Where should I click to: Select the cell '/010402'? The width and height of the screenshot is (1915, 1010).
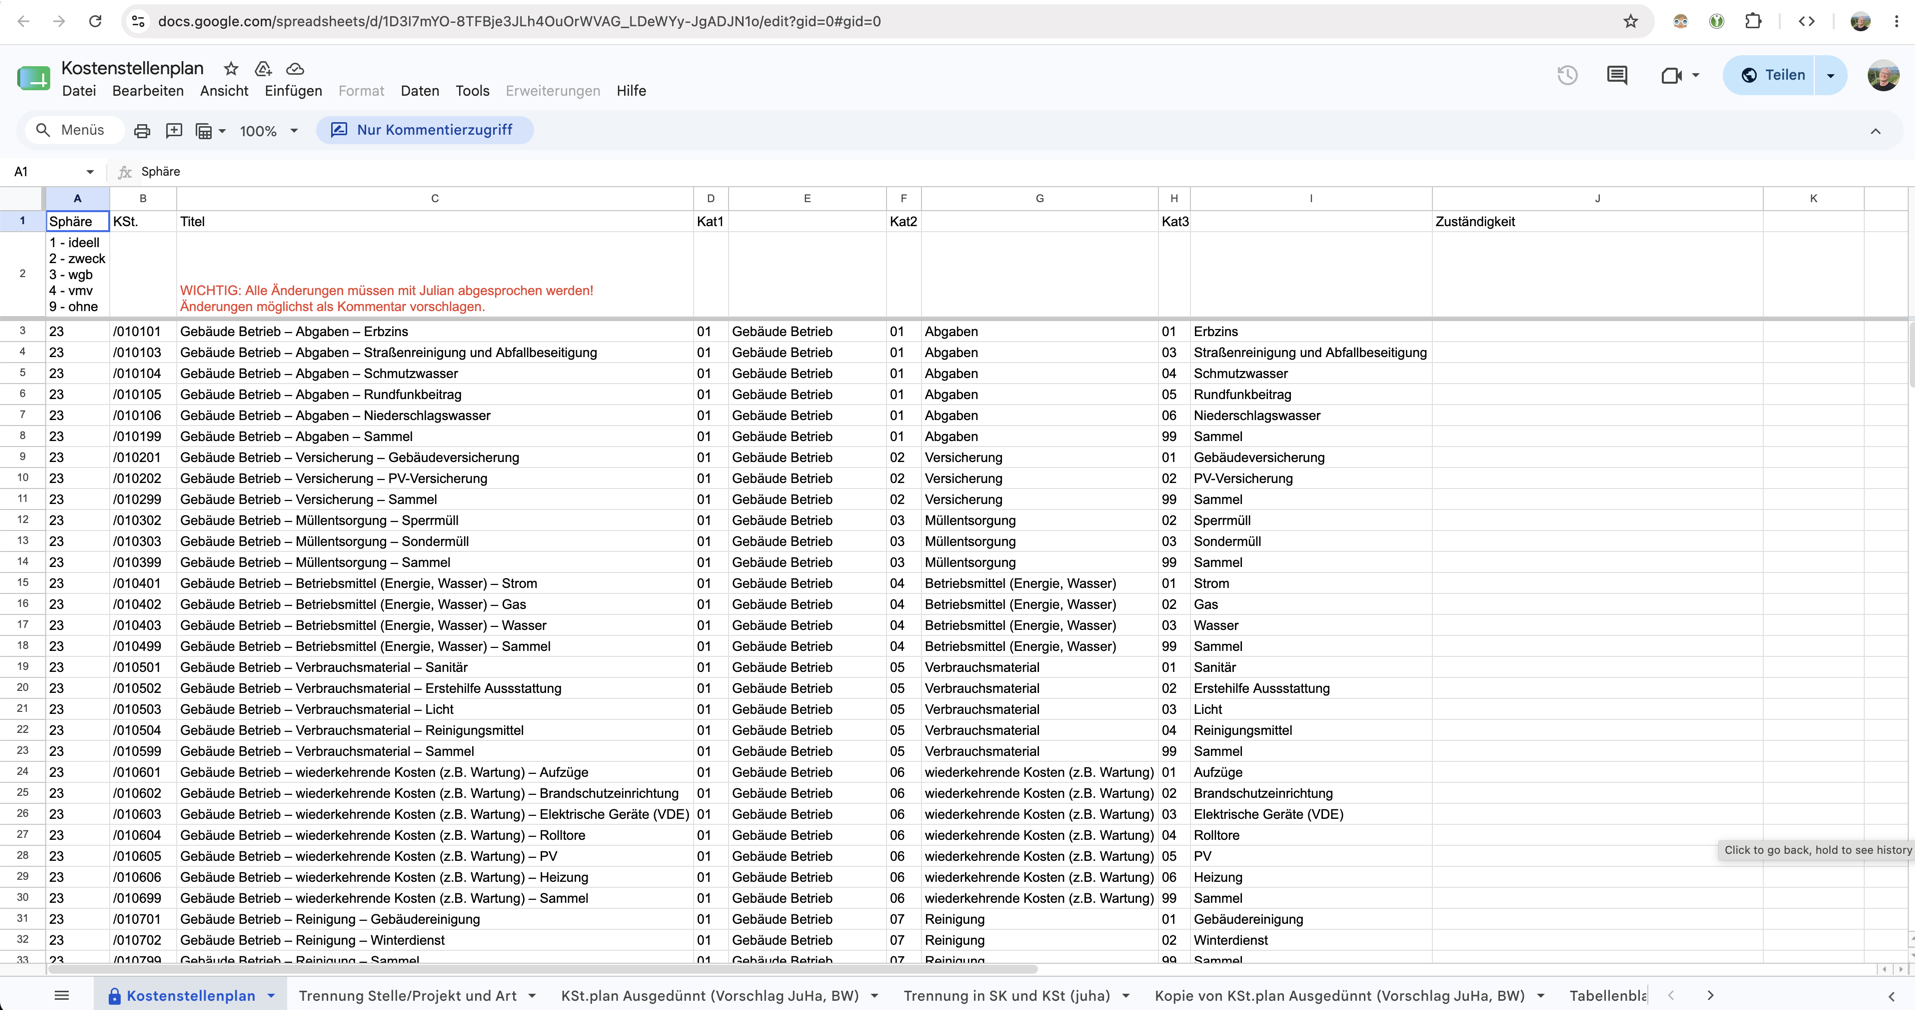(x=143, y=604)
